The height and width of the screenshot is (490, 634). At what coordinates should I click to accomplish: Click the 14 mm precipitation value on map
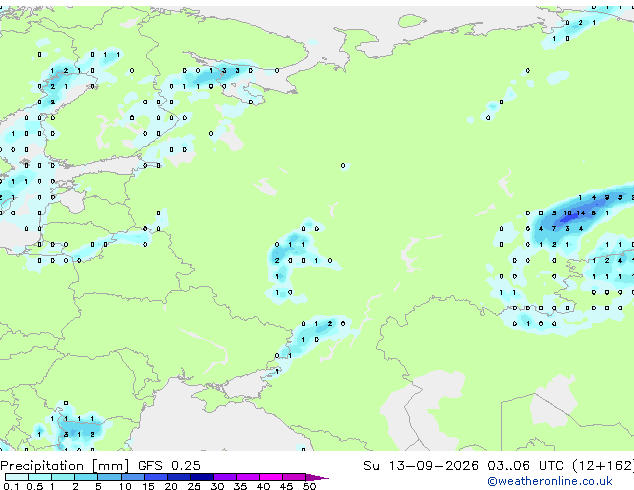point(581,213)
